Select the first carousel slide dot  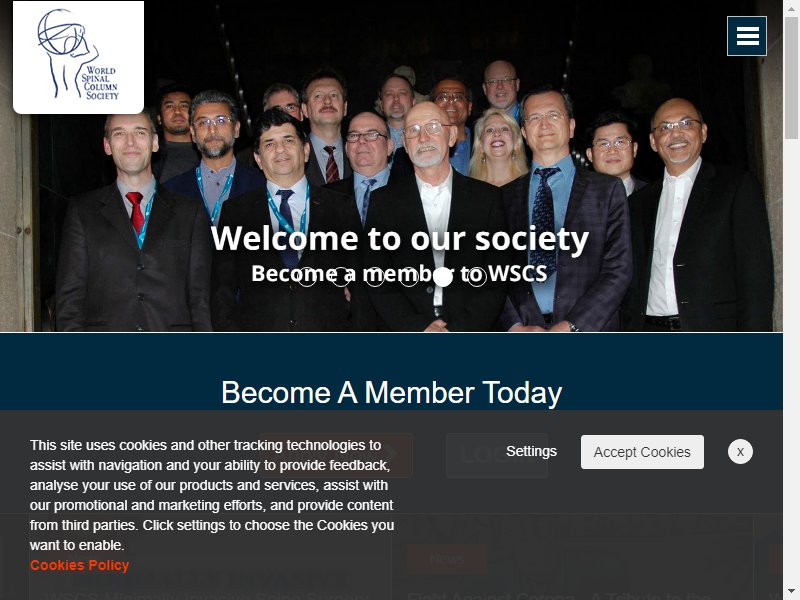click(x=307, y=277)
